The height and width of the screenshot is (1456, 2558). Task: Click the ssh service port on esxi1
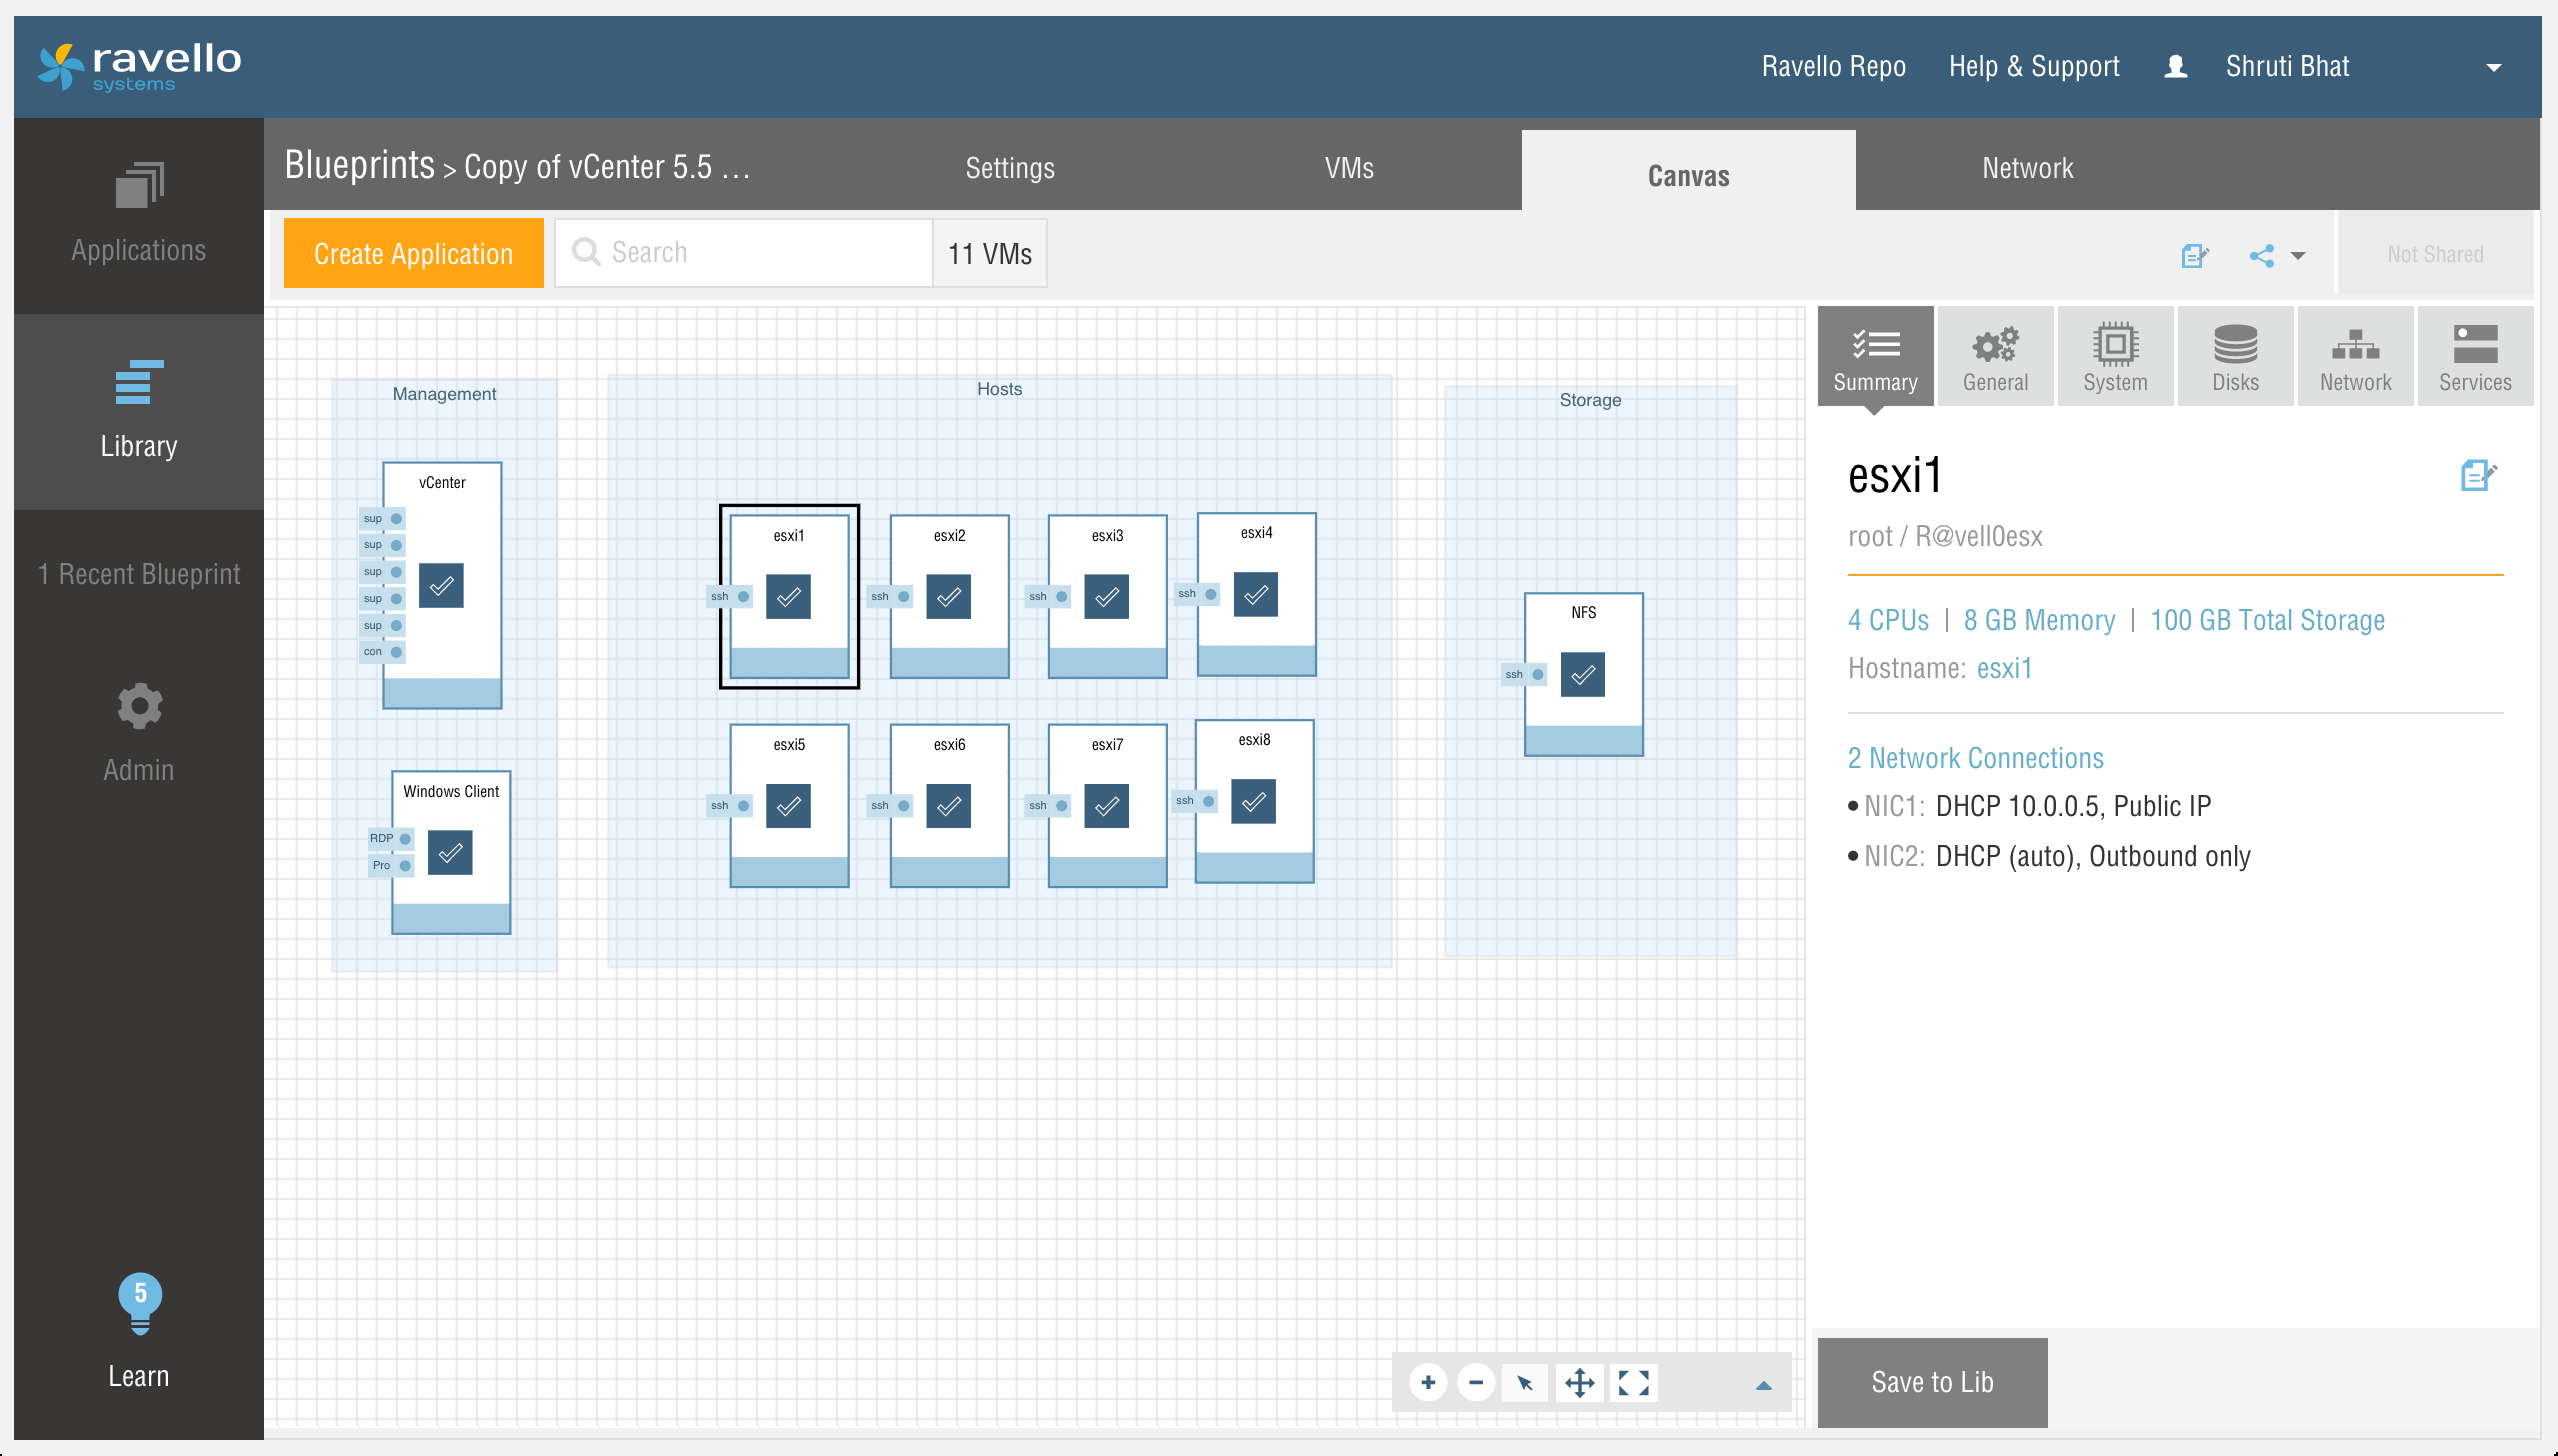click(x=730, y=597)
